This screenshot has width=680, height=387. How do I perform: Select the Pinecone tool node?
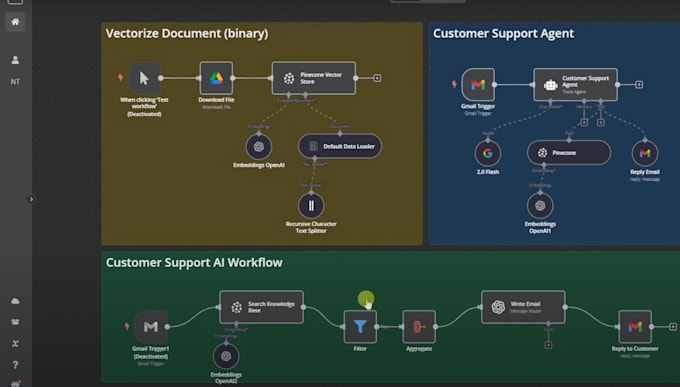(569, 153)
